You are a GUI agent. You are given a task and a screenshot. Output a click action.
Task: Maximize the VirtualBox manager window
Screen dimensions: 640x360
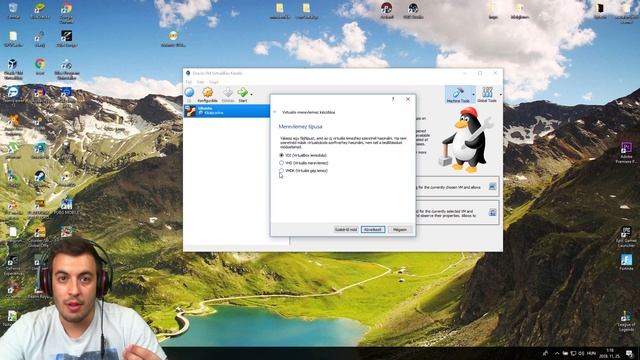click(x=480, y=73)
